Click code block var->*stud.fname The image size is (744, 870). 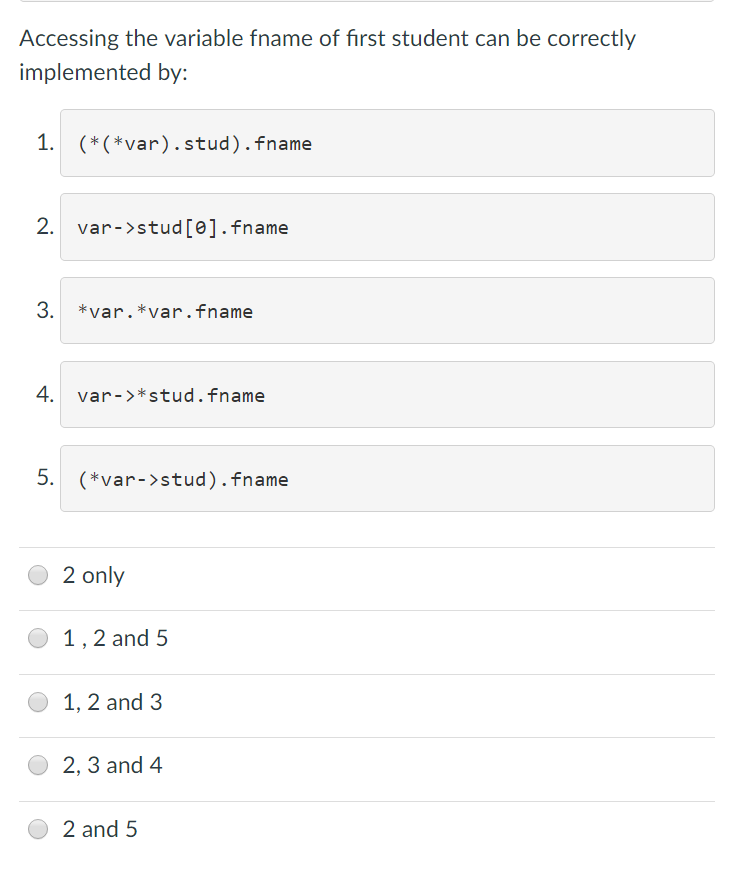[387, 394]
